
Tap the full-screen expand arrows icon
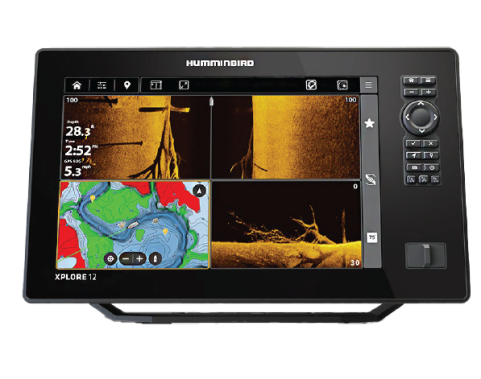[x=184, y=85]
